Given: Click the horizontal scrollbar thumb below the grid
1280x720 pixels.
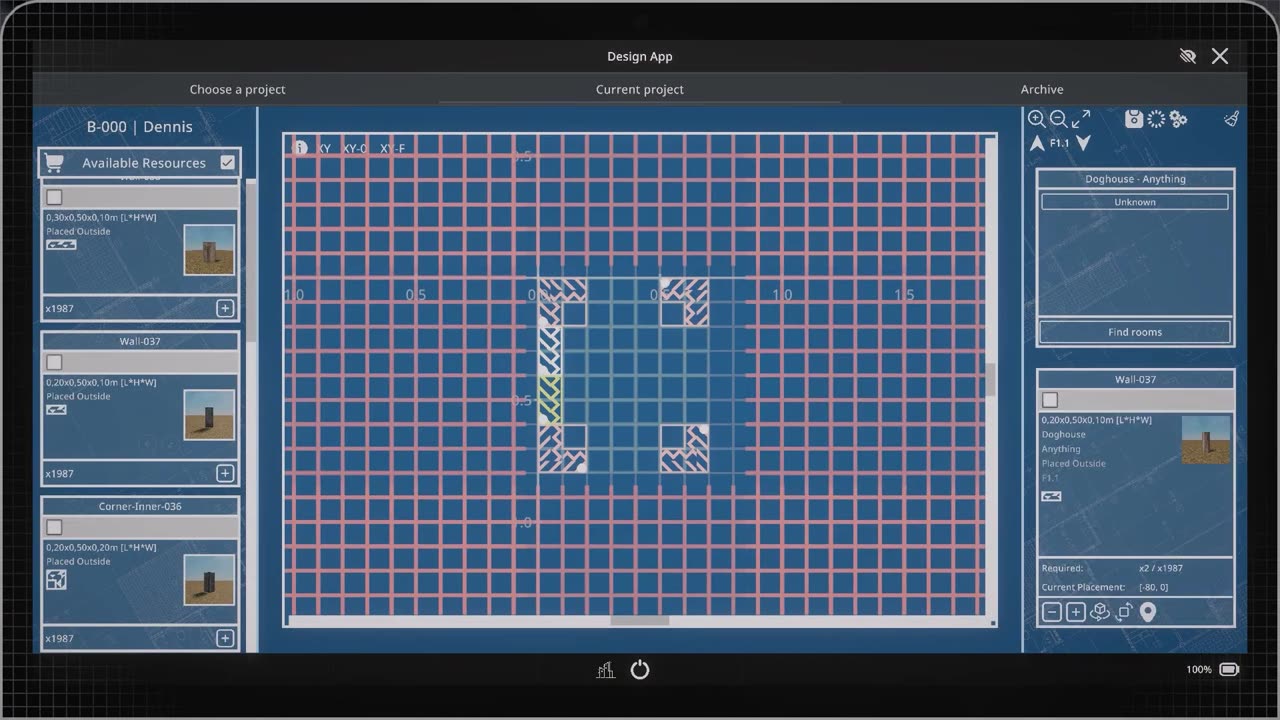Looking at the screenshot, I should coord(640,621).
